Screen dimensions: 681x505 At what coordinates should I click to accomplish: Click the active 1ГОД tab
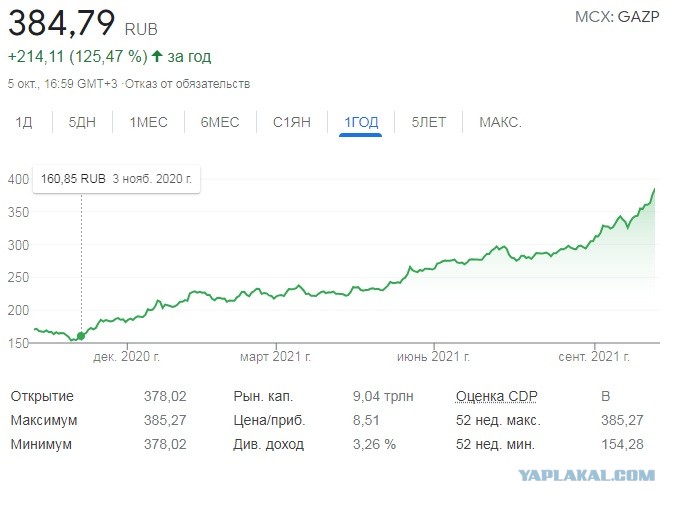click(361, 122)
